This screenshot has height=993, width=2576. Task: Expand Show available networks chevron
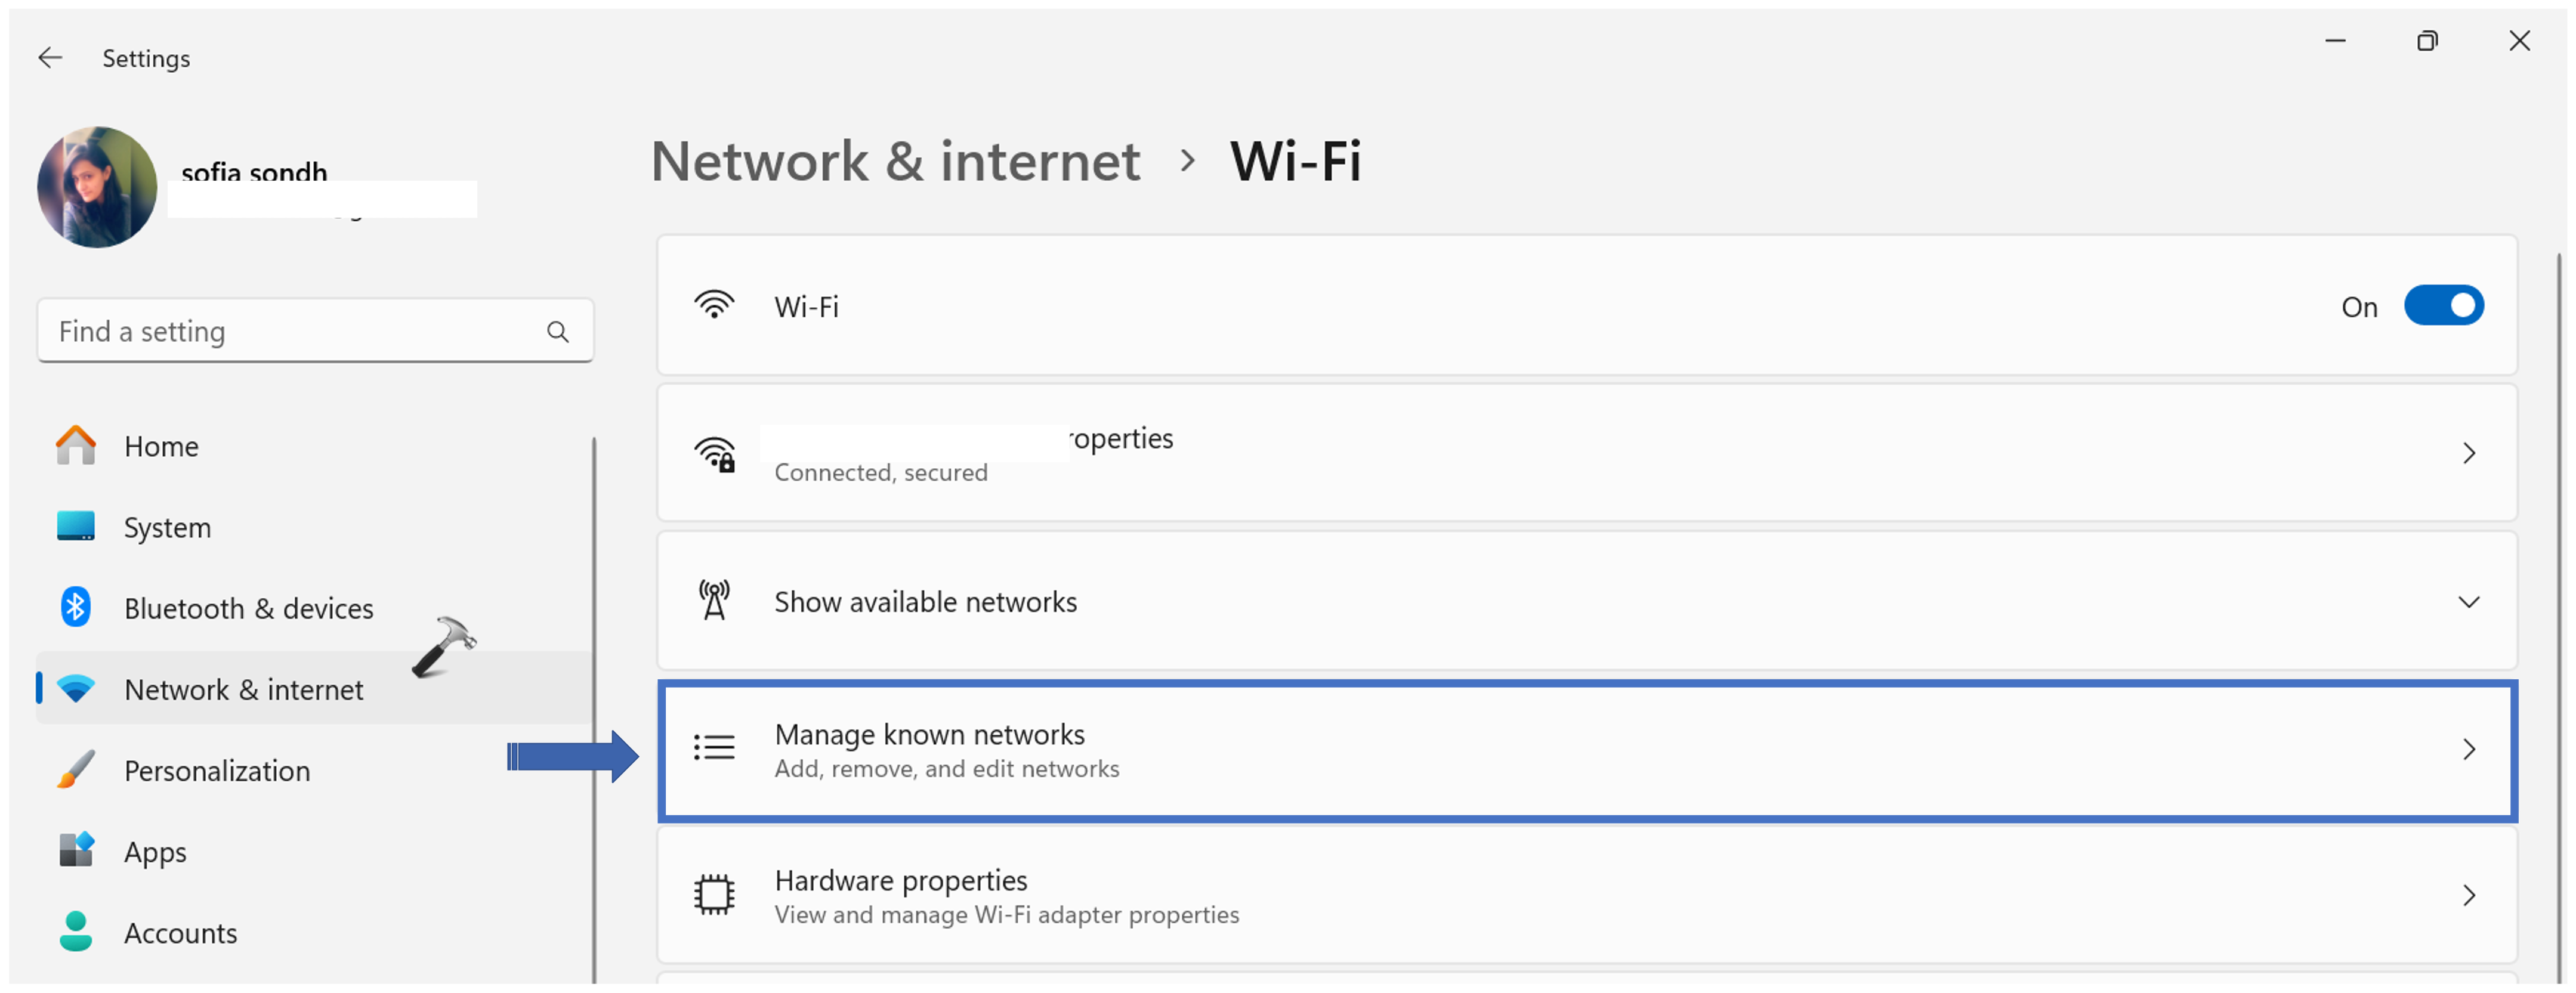pyautogui.click(x=2468, y=602)
